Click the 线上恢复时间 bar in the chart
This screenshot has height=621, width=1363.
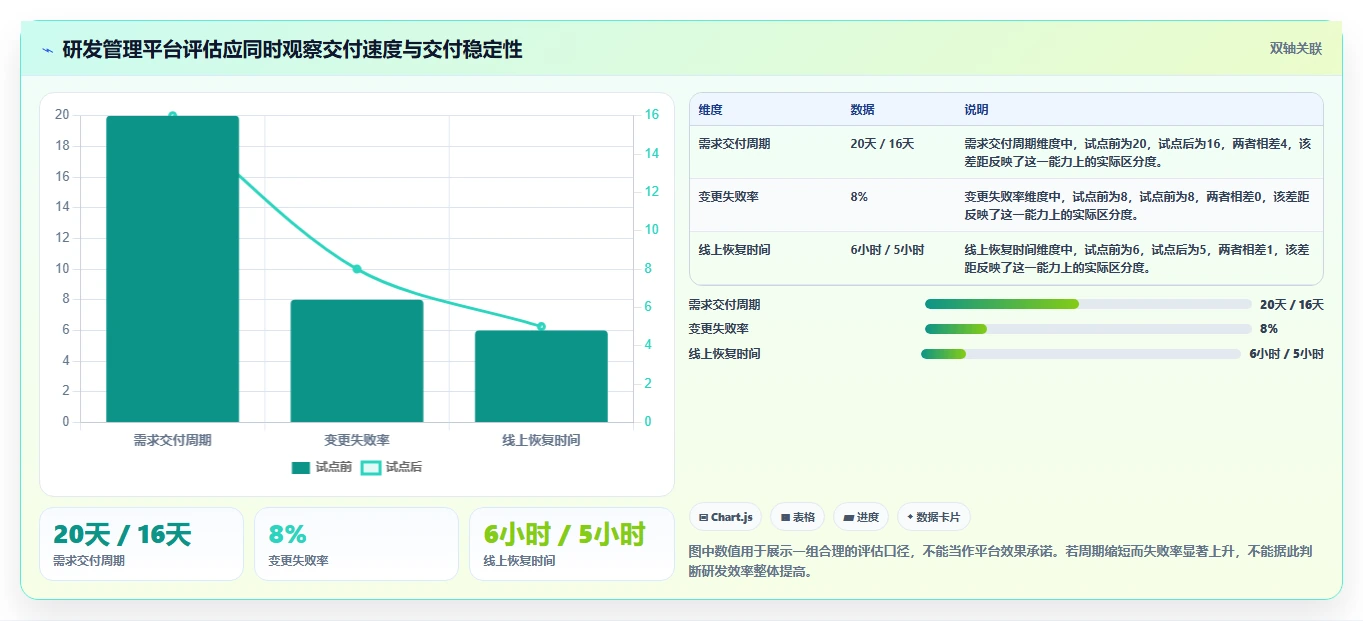(x=541, y=376)
